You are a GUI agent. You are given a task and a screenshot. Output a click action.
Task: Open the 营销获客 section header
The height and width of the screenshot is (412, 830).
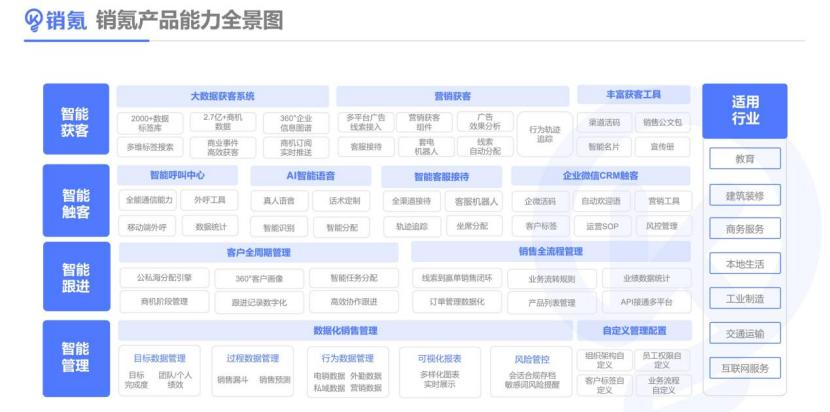tap(452, 96)
